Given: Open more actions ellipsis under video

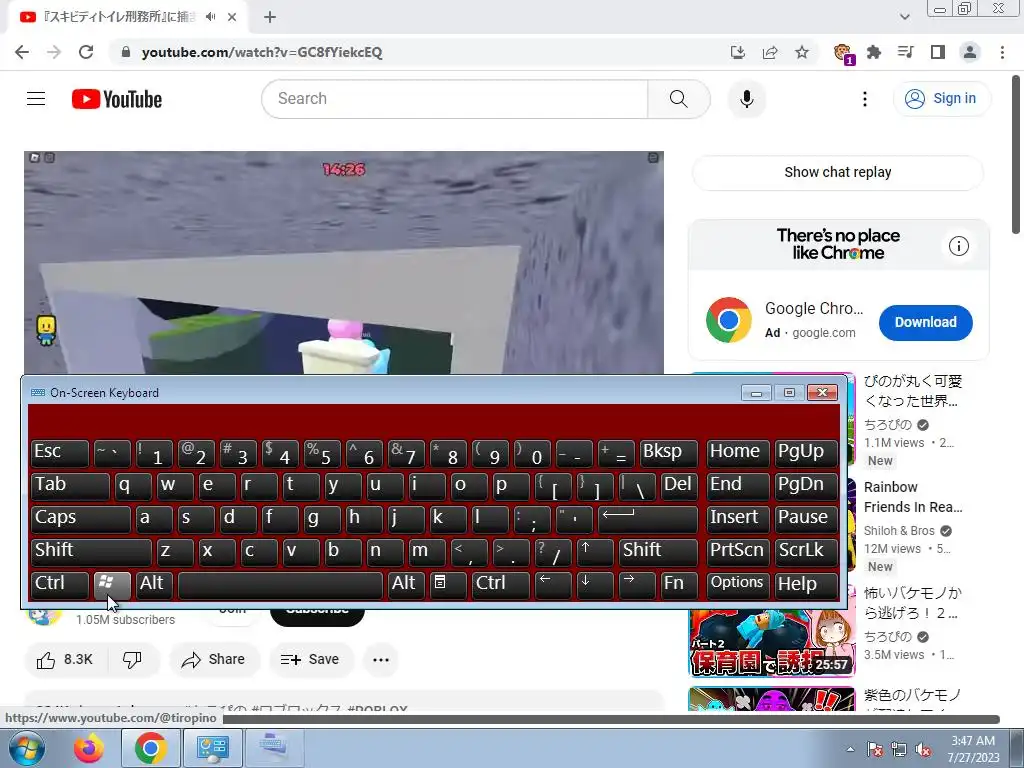Looking at the screenshot, I should pos(381,660).
